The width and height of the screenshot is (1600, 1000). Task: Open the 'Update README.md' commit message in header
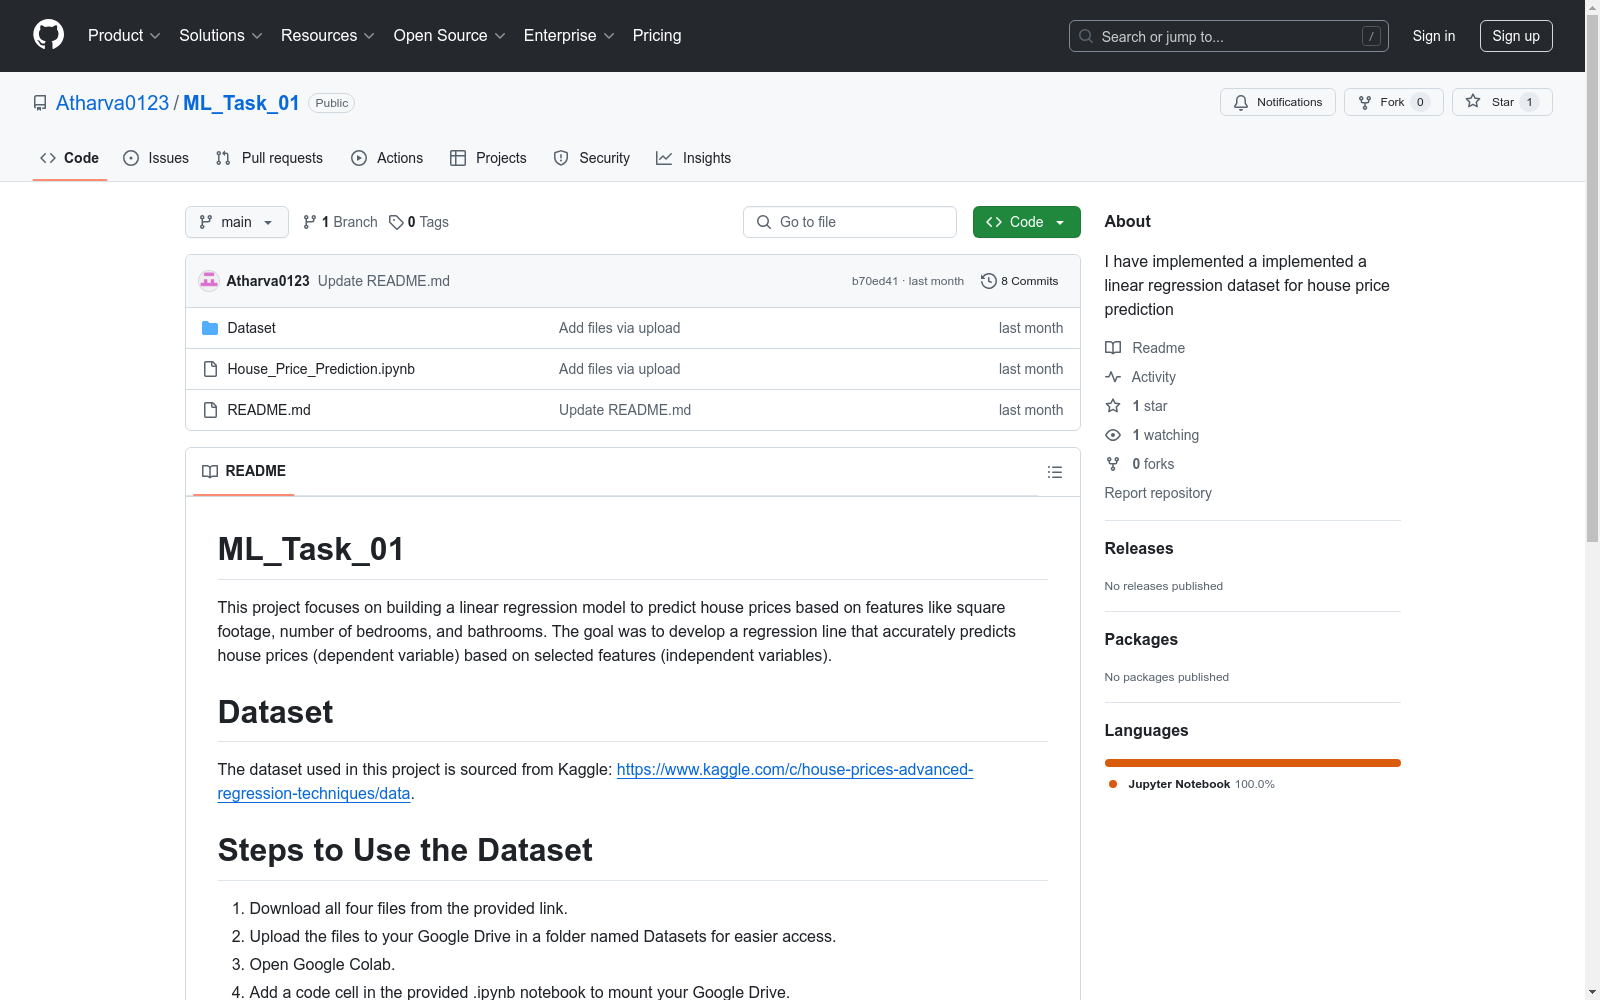tap(384, 281)
